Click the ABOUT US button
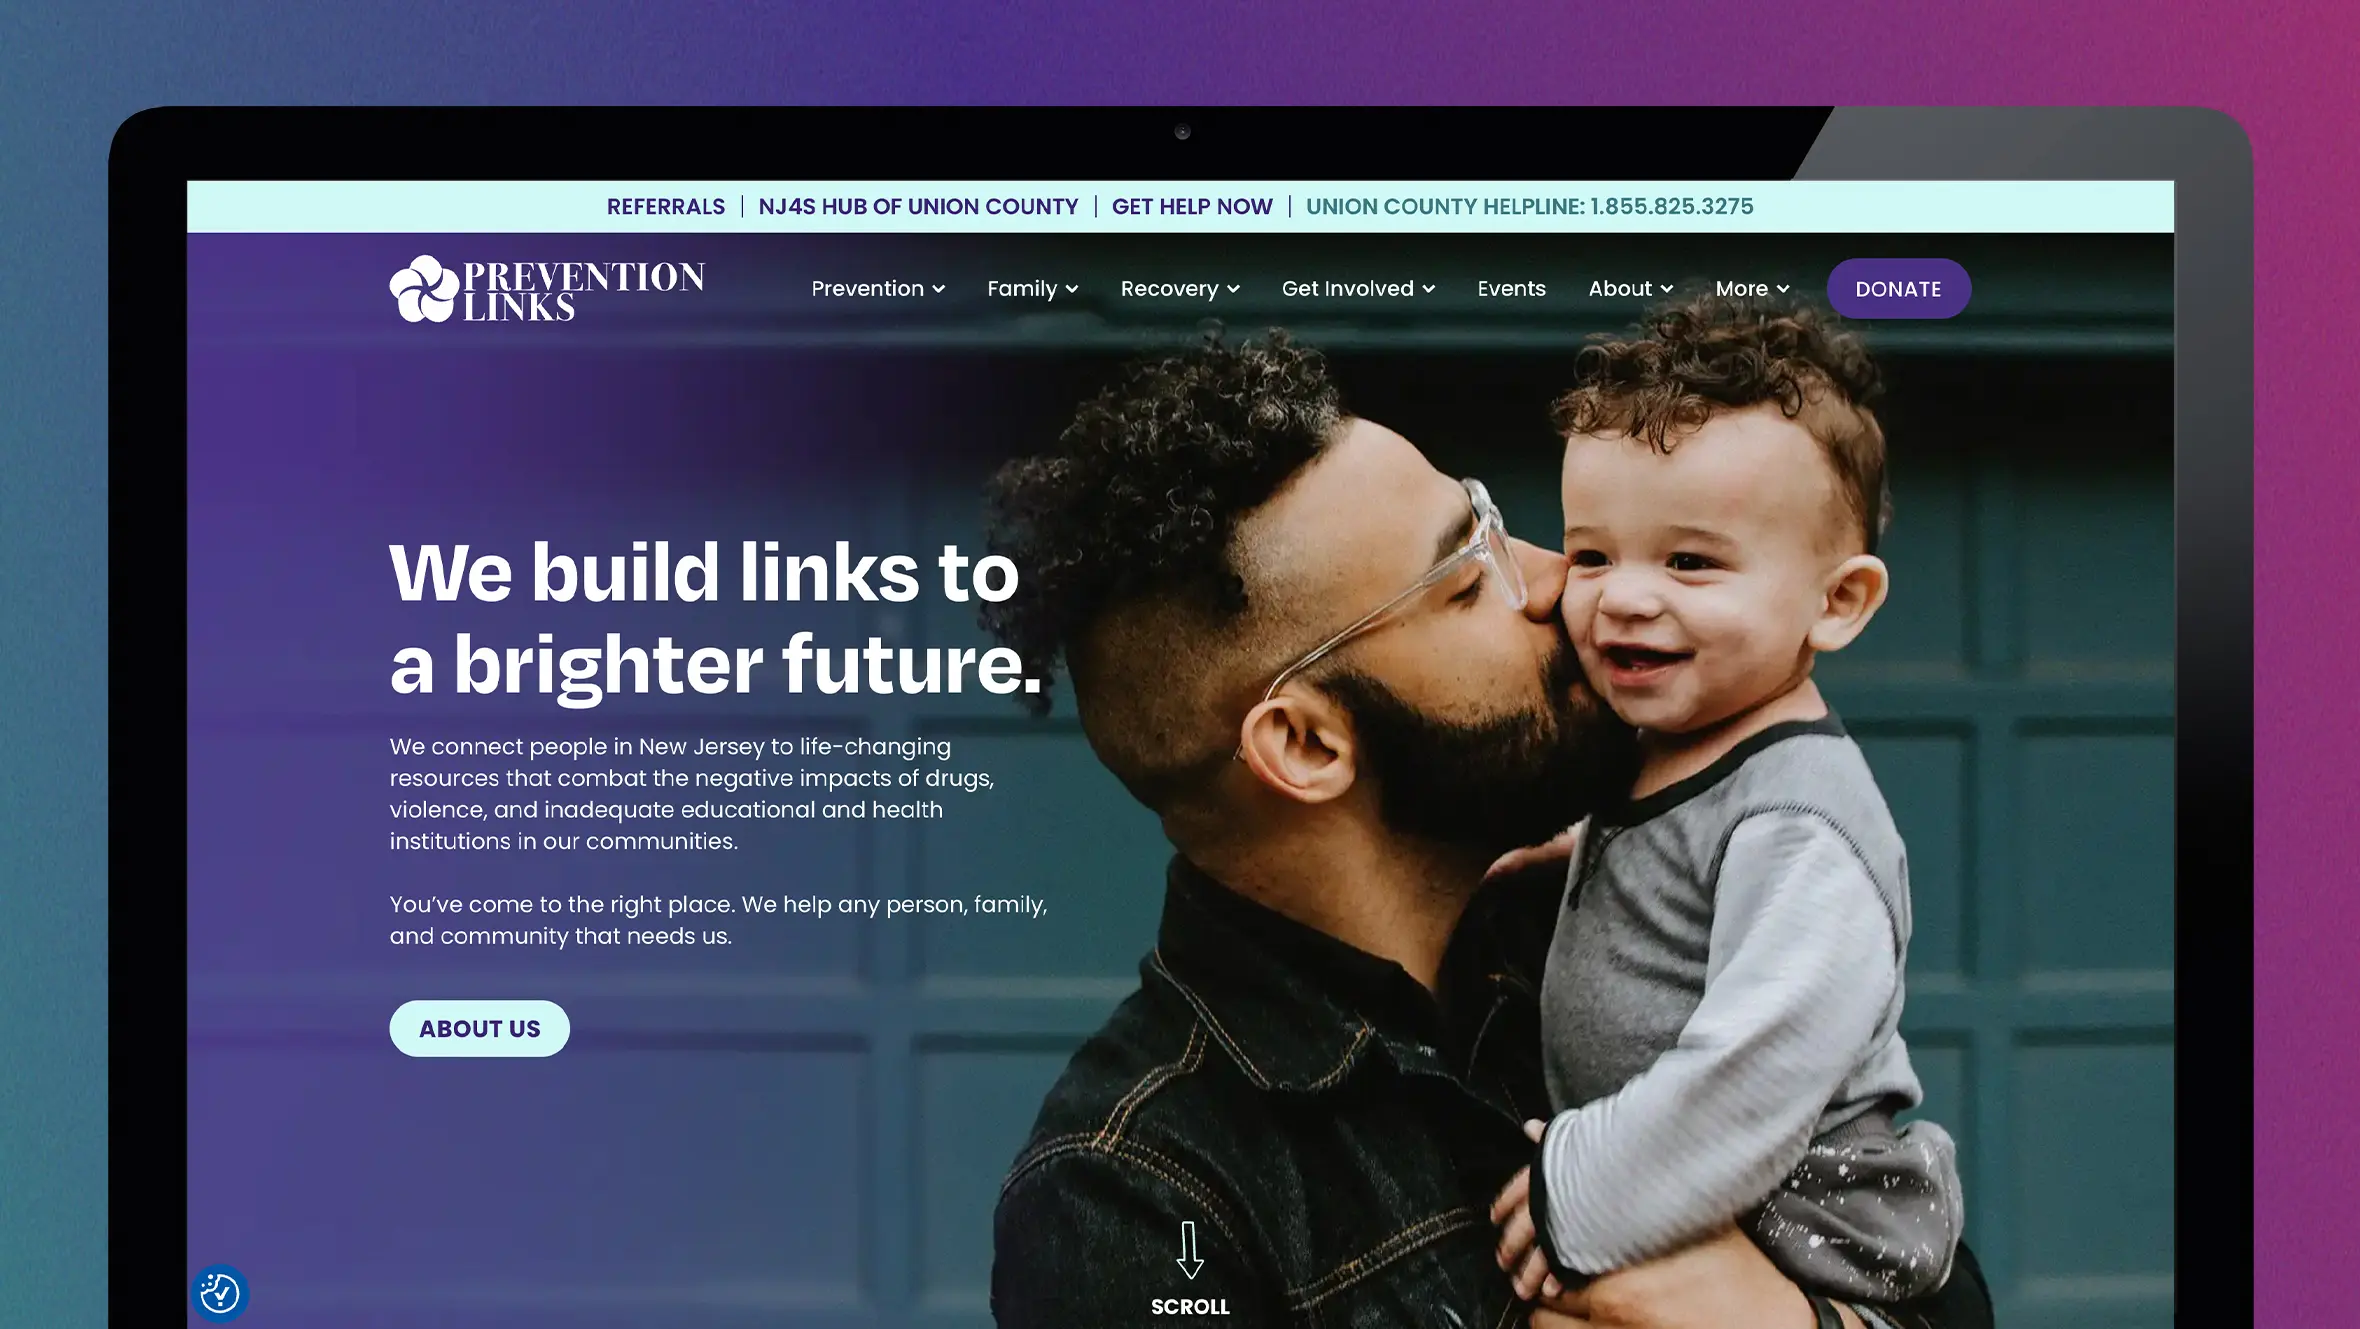The width and height of the screenshot is (2360, 1329). tap(478, 1028)
